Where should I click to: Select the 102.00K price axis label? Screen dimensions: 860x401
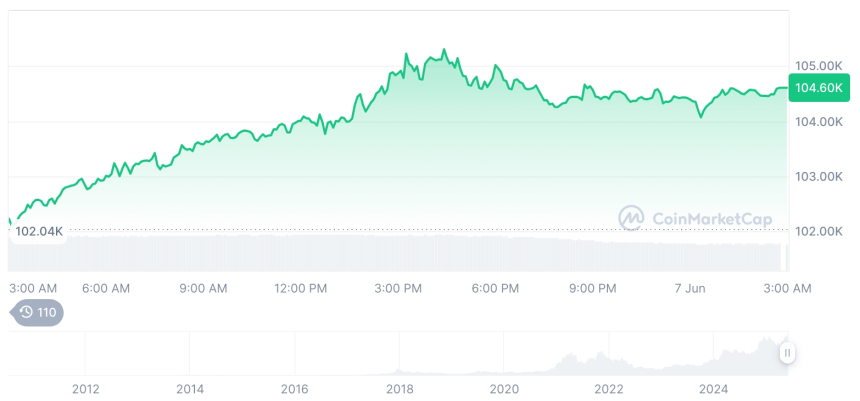coord(818,232)
